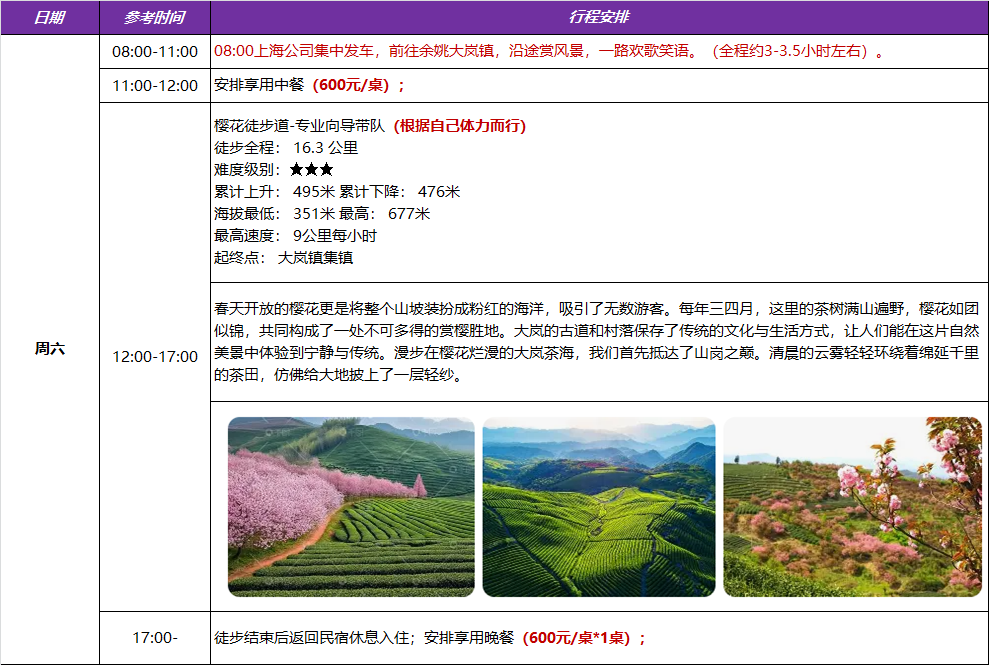Click the 徒步全程 16.3 公里 line
Screen dimensions: 989x665
coord(286,148)
